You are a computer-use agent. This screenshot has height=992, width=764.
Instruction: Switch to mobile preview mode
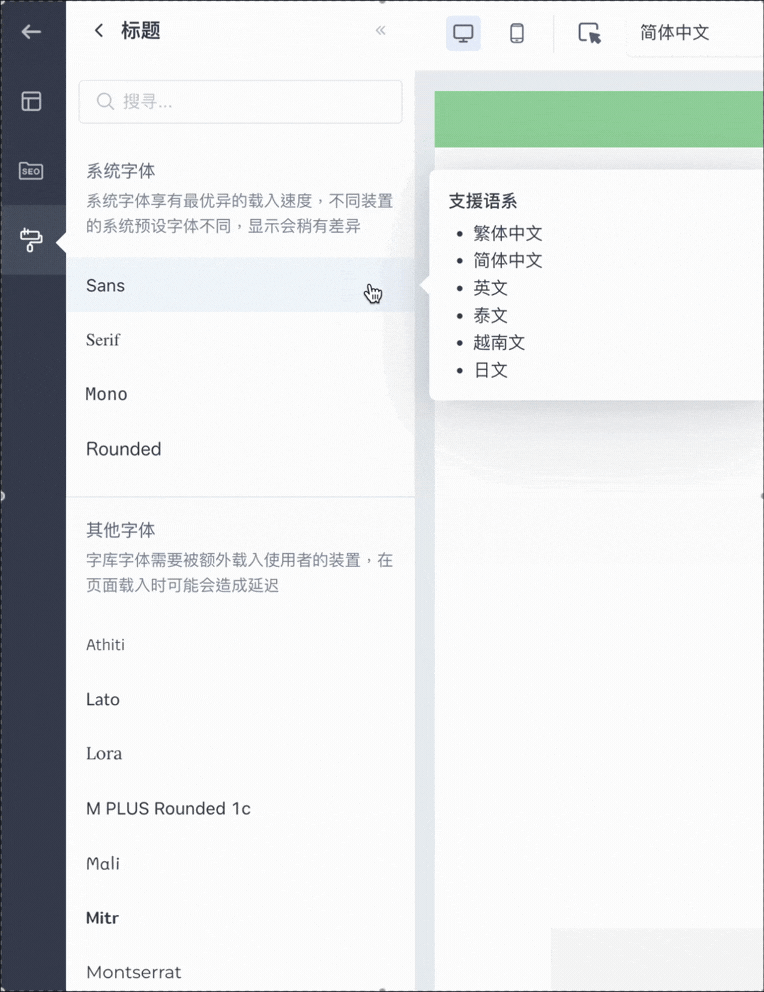(x=517, y=33)
